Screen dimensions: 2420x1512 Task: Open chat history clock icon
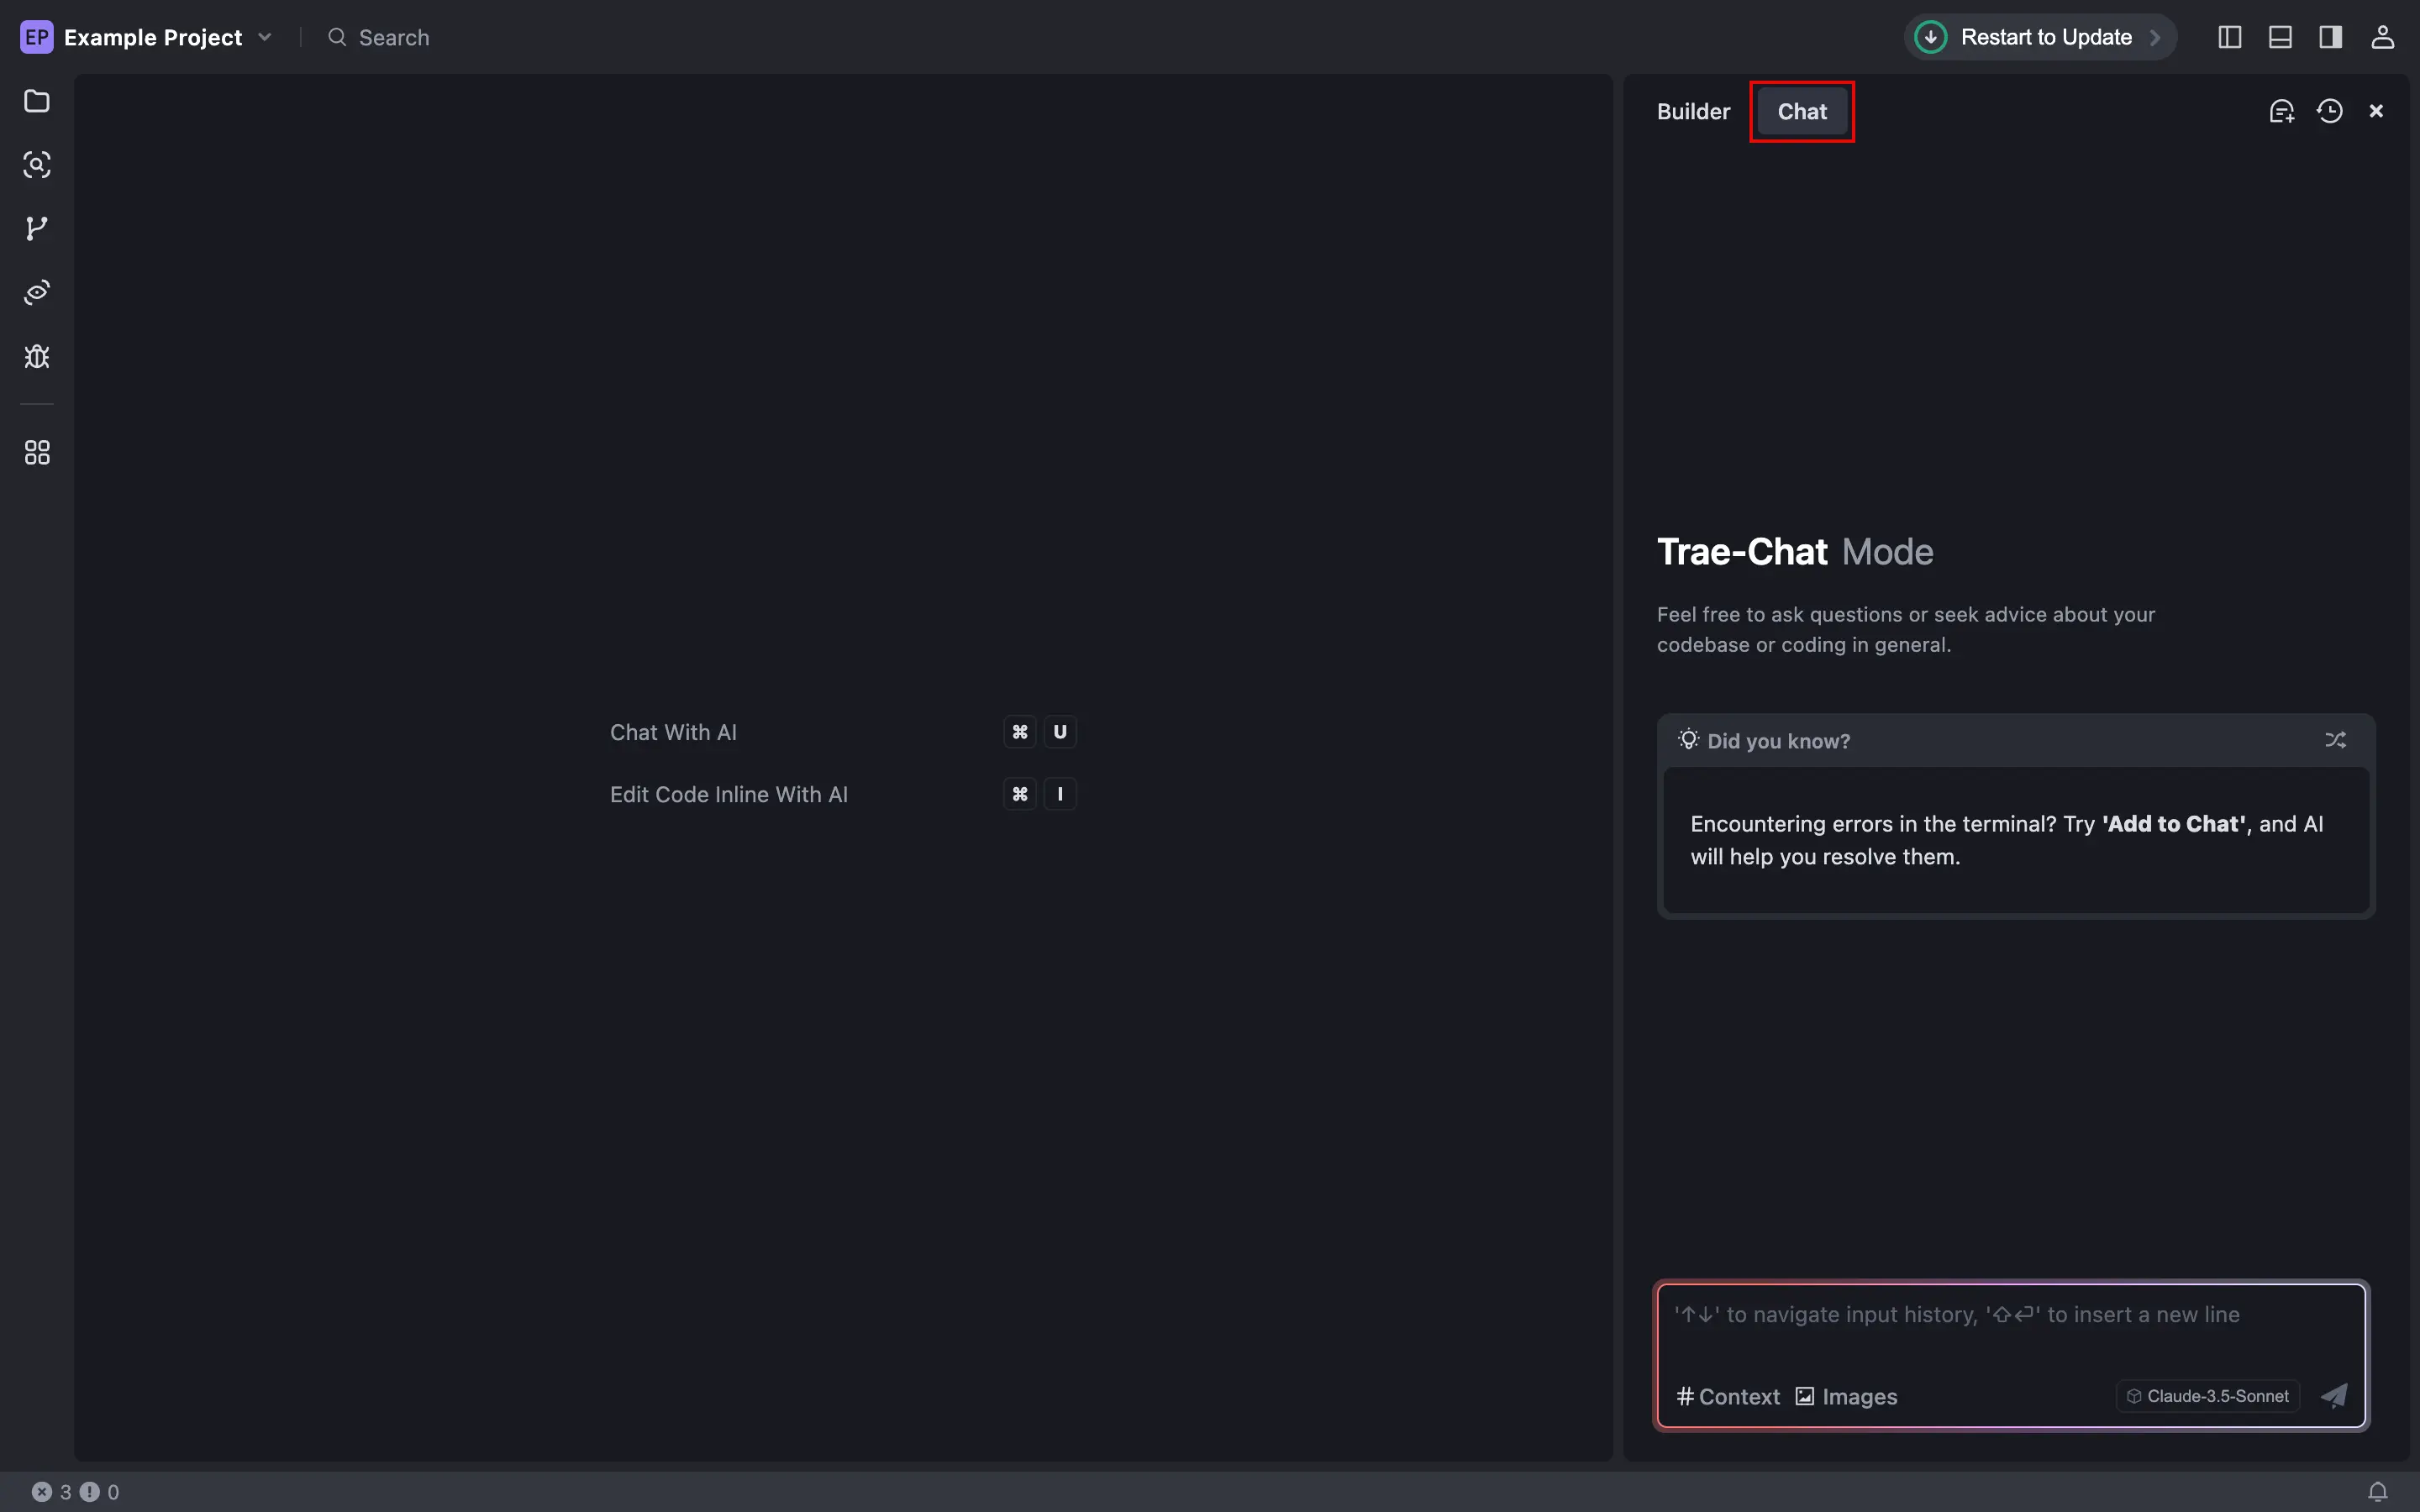point(2330,111)
